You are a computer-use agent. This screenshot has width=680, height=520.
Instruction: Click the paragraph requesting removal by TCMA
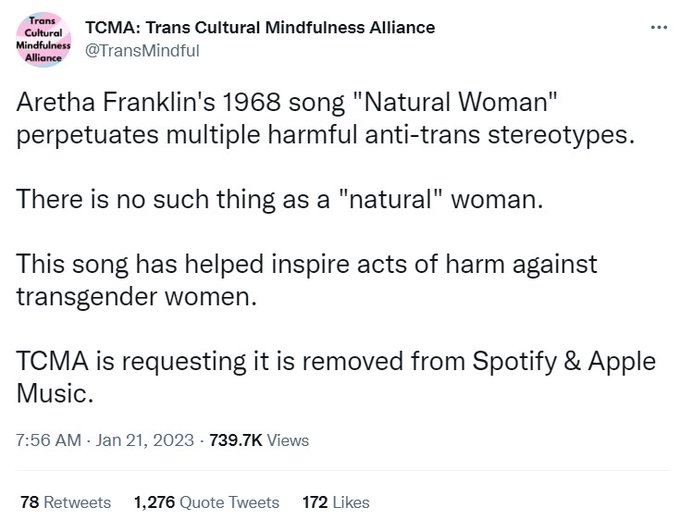pyautogui.click(x=336, y=377)
